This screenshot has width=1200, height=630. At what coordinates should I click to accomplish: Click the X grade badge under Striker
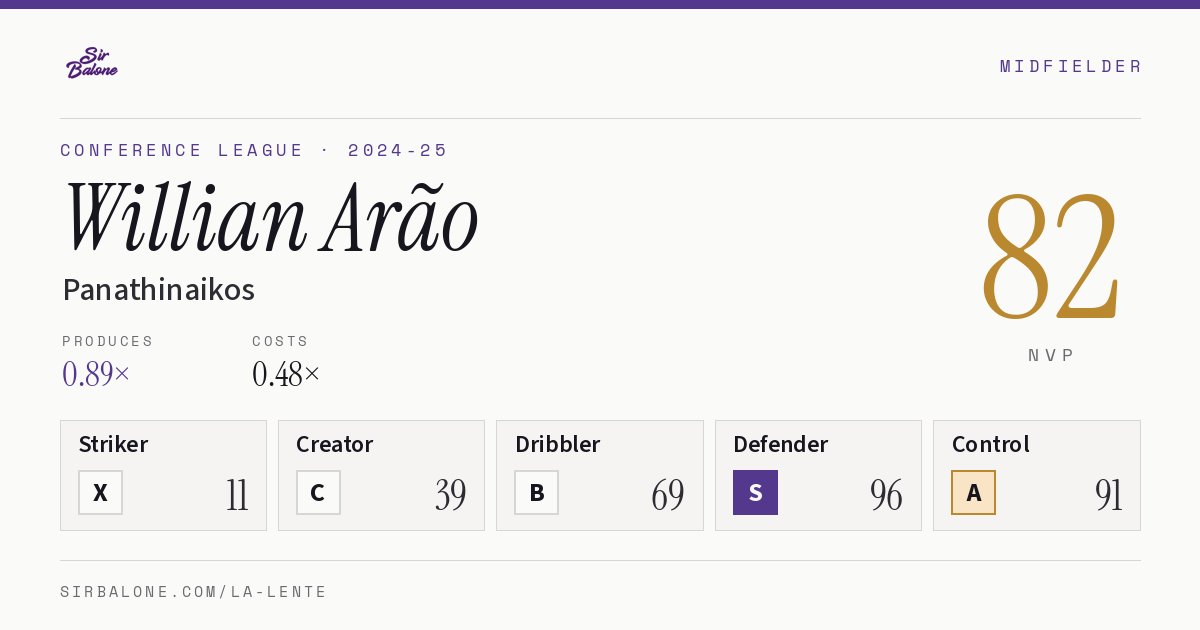pyautogui.click(x=100, y=492)
